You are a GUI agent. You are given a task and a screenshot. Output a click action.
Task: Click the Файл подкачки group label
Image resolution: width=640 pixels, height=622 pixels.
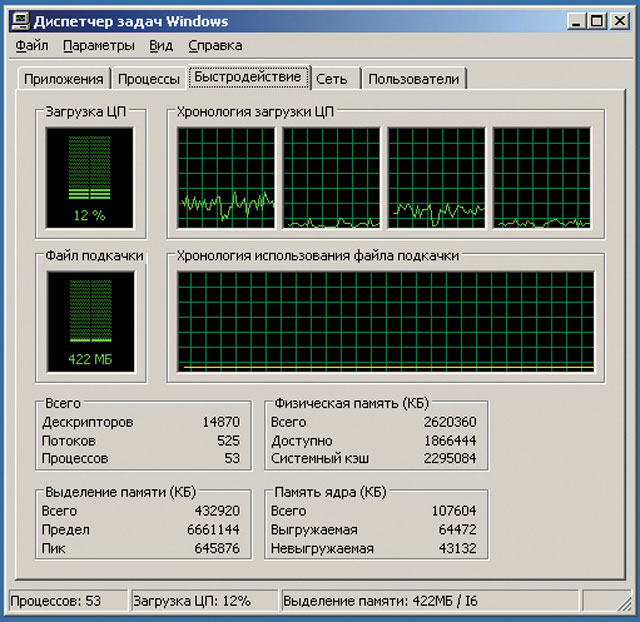94,255
